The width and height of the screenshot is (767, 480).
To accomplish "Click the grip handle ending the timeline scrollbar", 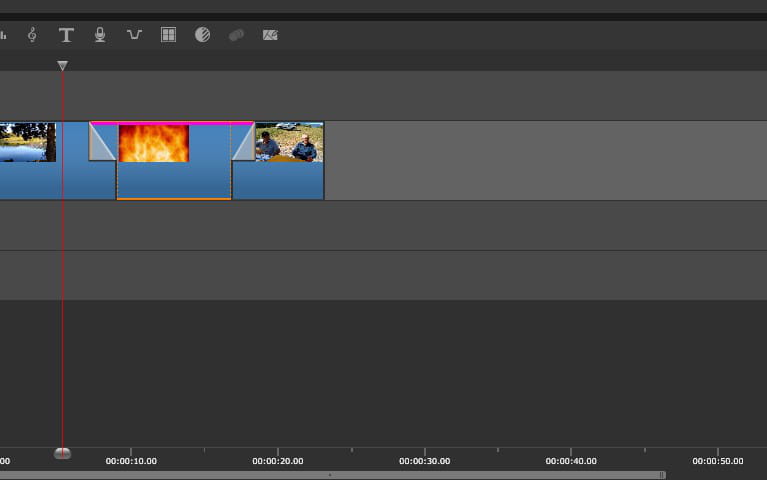I will click(662, 475).
